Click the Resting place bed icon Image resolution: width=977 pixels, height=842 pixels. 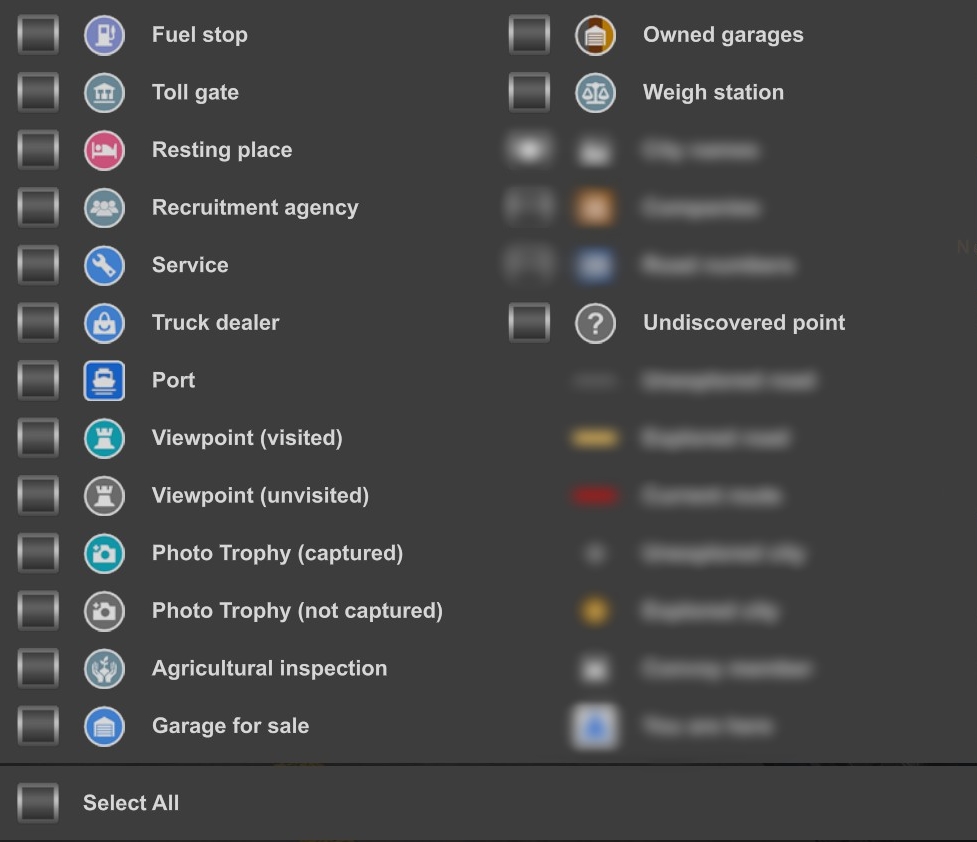104,151
